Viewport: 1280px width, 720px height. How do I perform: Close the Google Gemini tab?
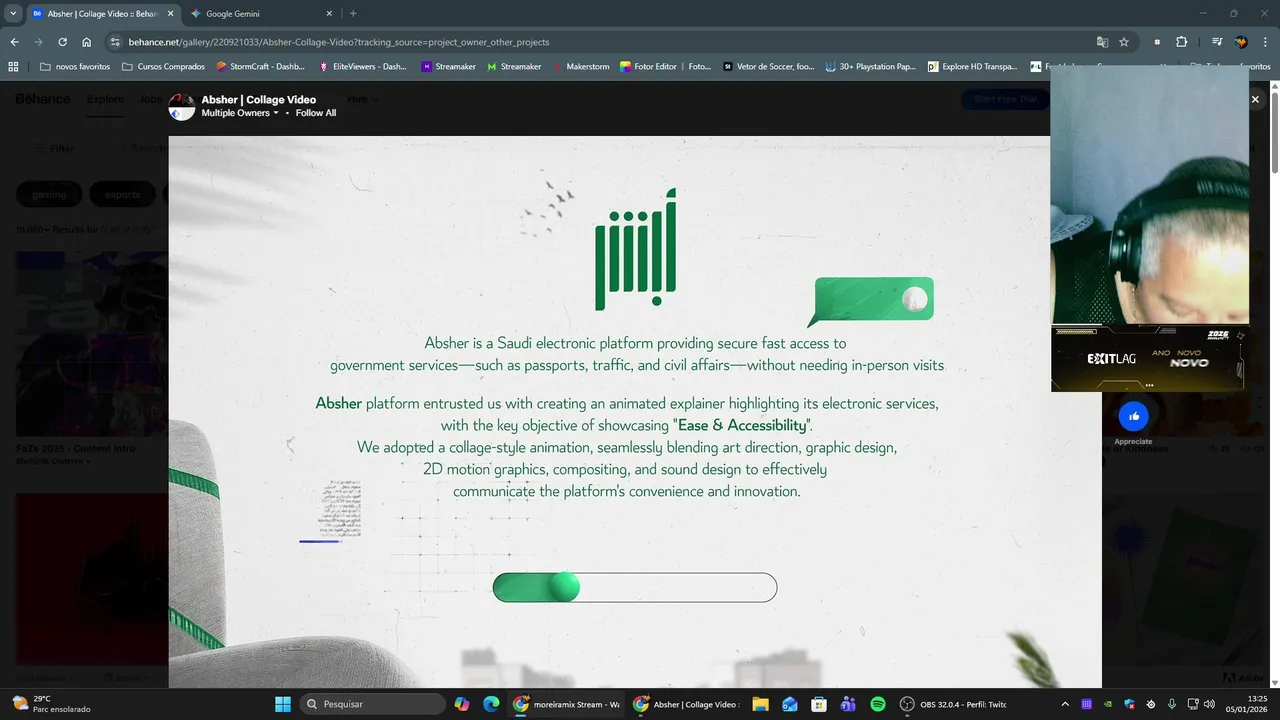(329, 14)
